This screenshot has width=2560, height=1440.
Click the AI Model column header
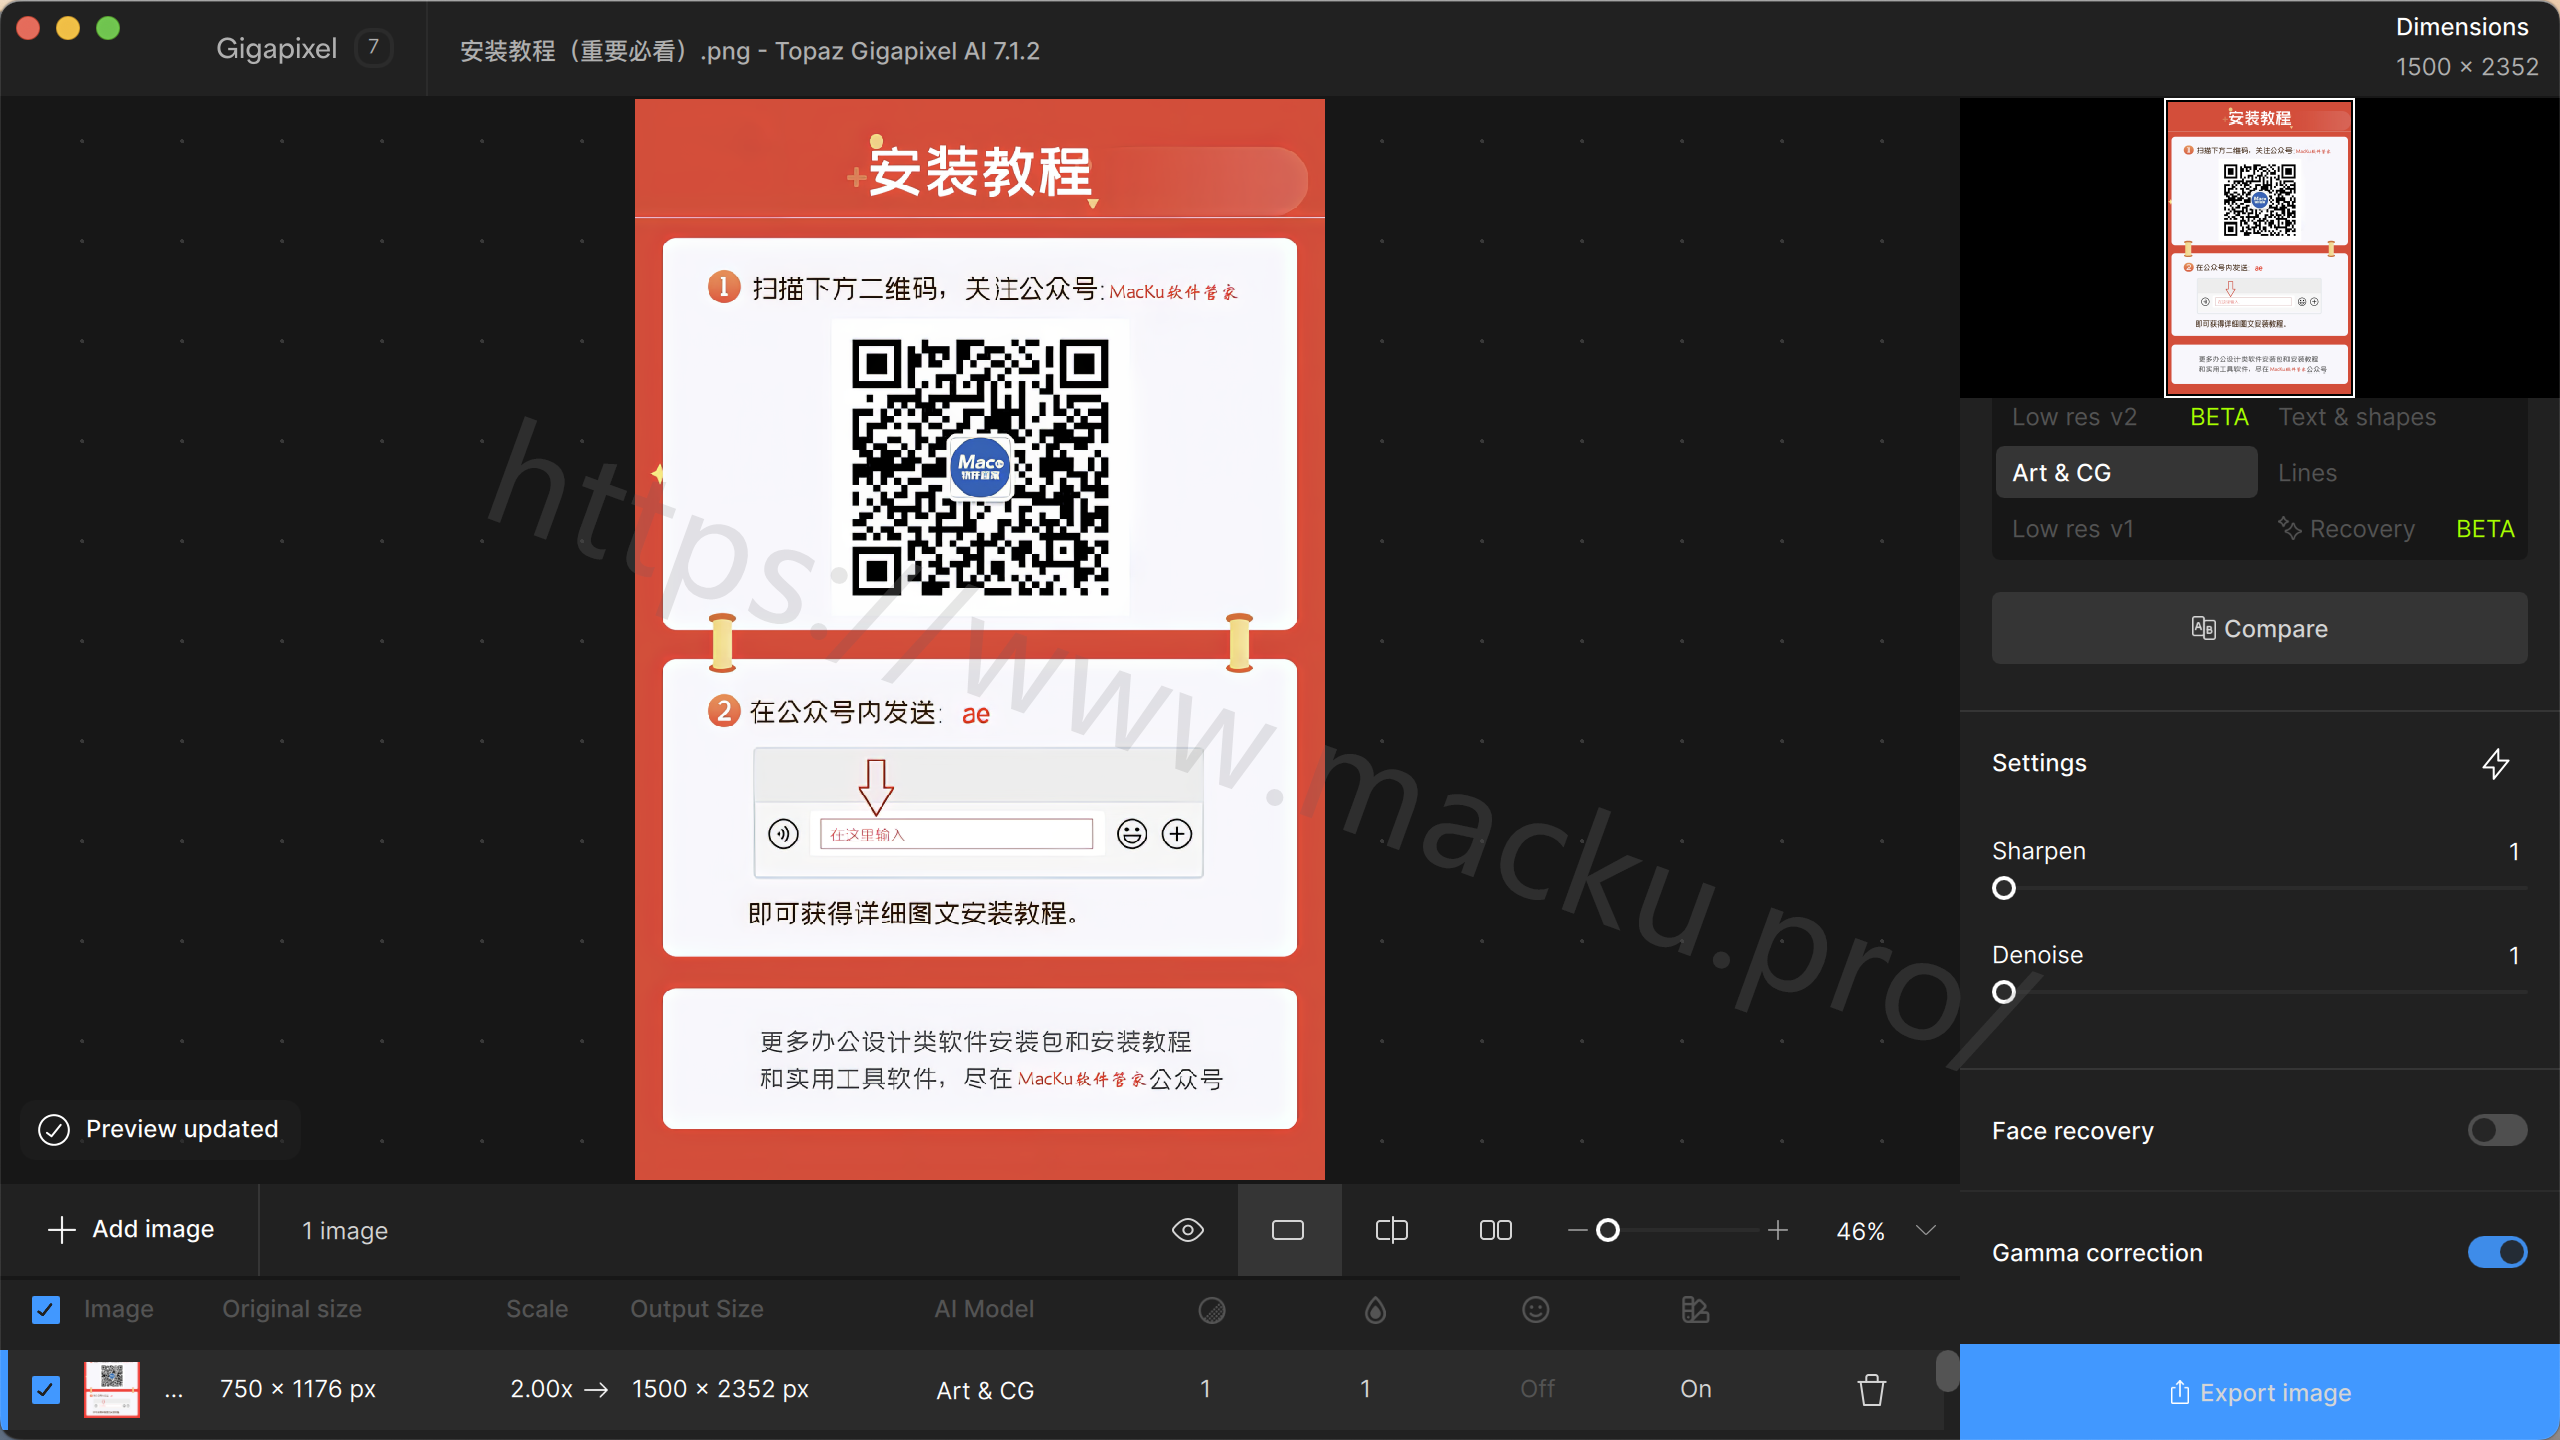pyautogui.click(x=984, y=1309)
